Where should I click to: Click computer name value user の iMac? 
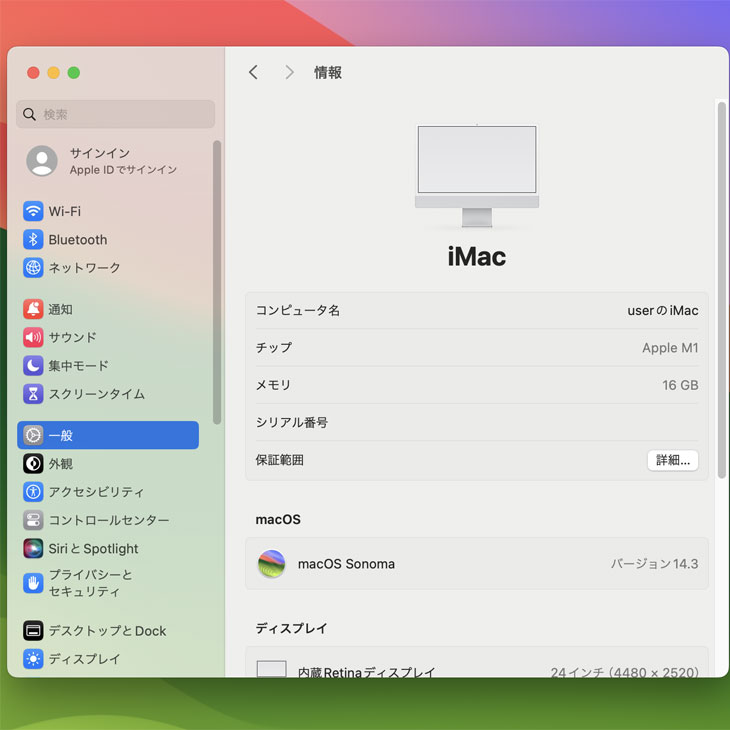tap(662, 311)
